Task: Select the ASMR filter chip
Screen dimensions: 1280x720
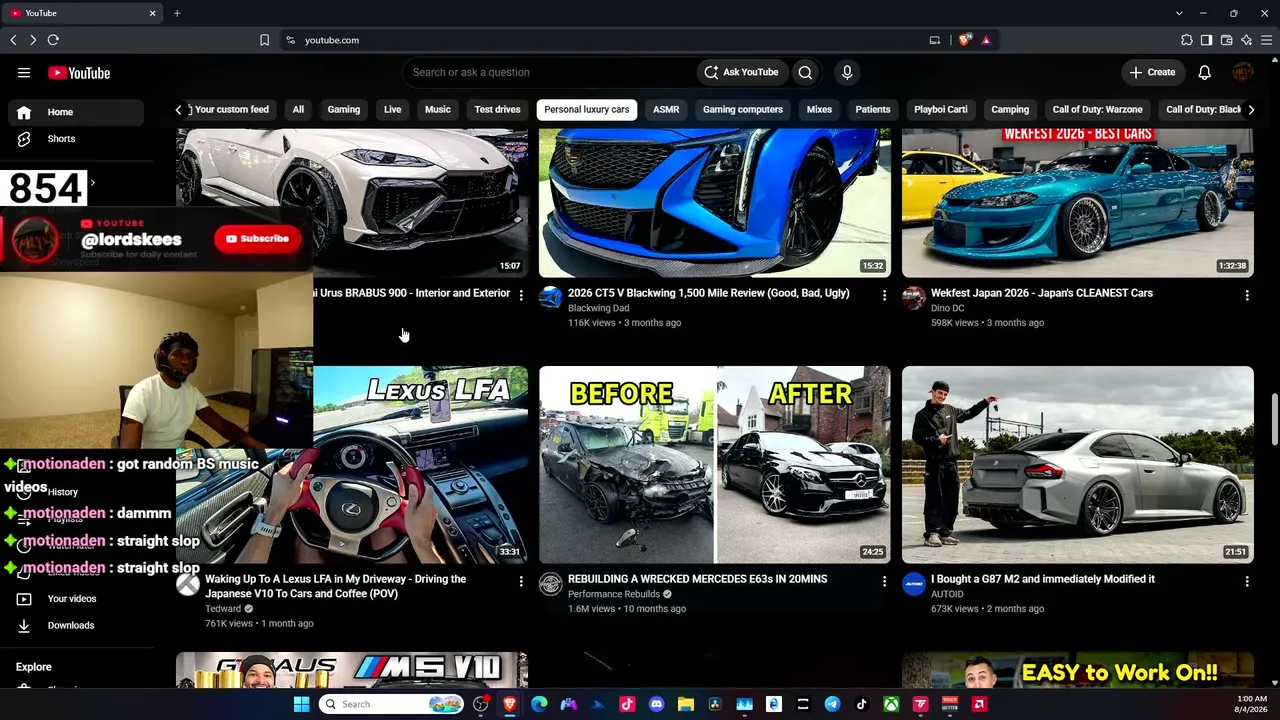Action: click(666, 109)
